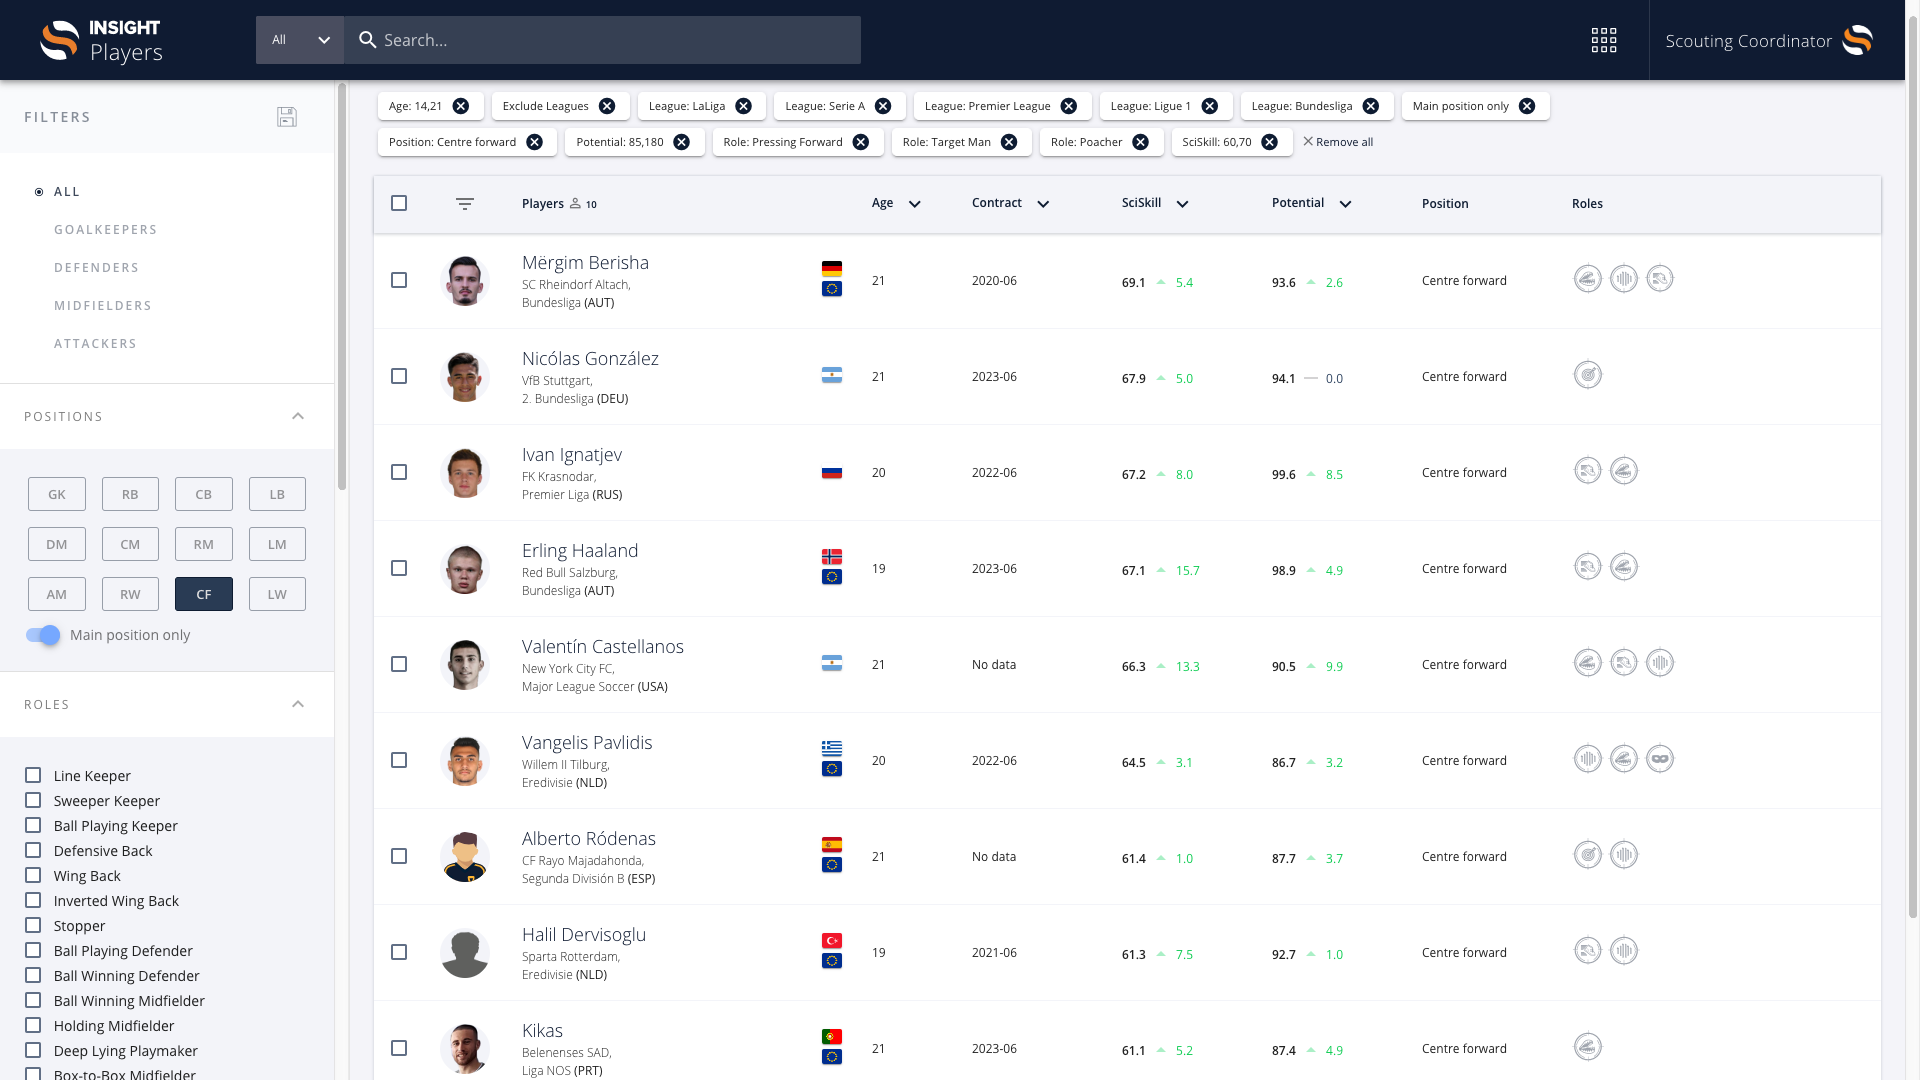The height and width of the screenshot is (1080, 1920).
Task: Open Erling Haaland's player profile
Action: point(580,550)
